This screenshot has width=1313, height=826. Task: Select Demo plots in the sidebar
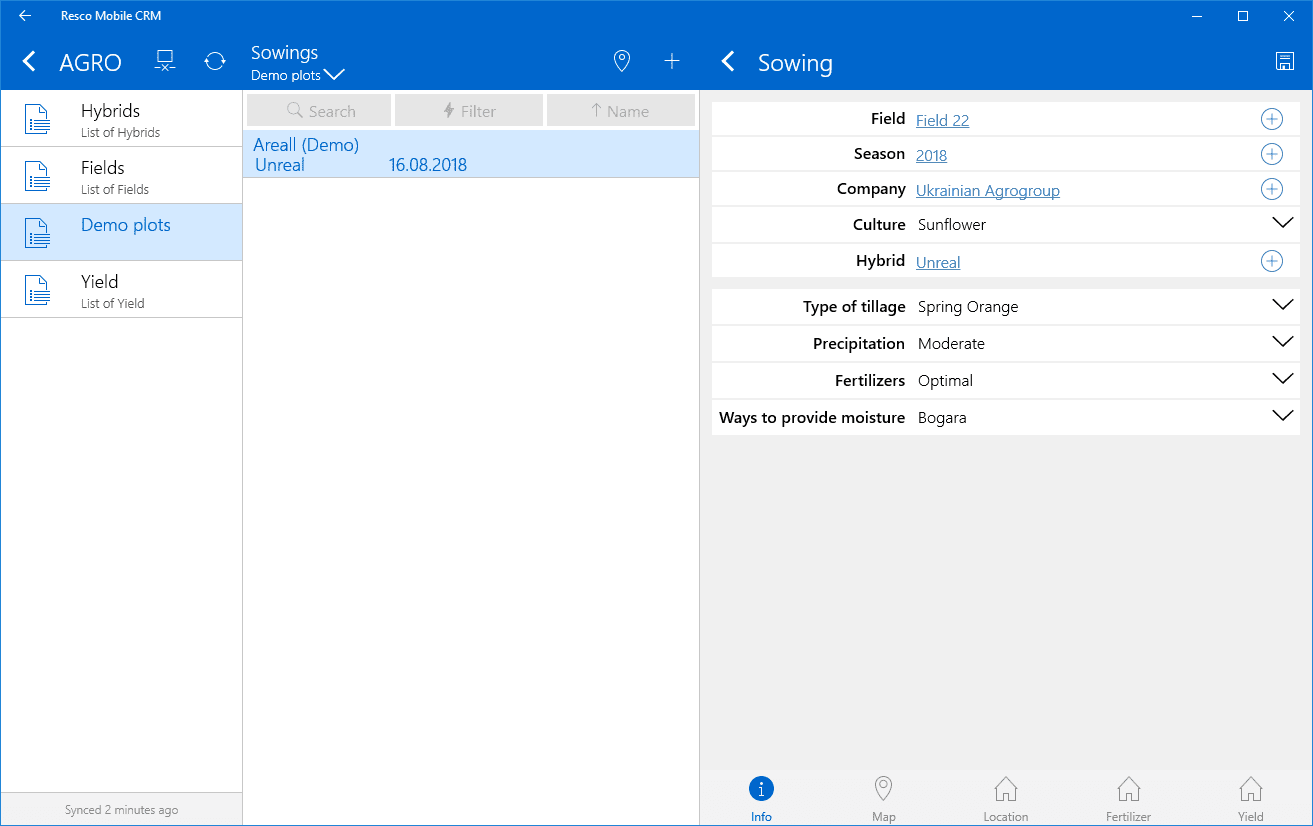121,233
